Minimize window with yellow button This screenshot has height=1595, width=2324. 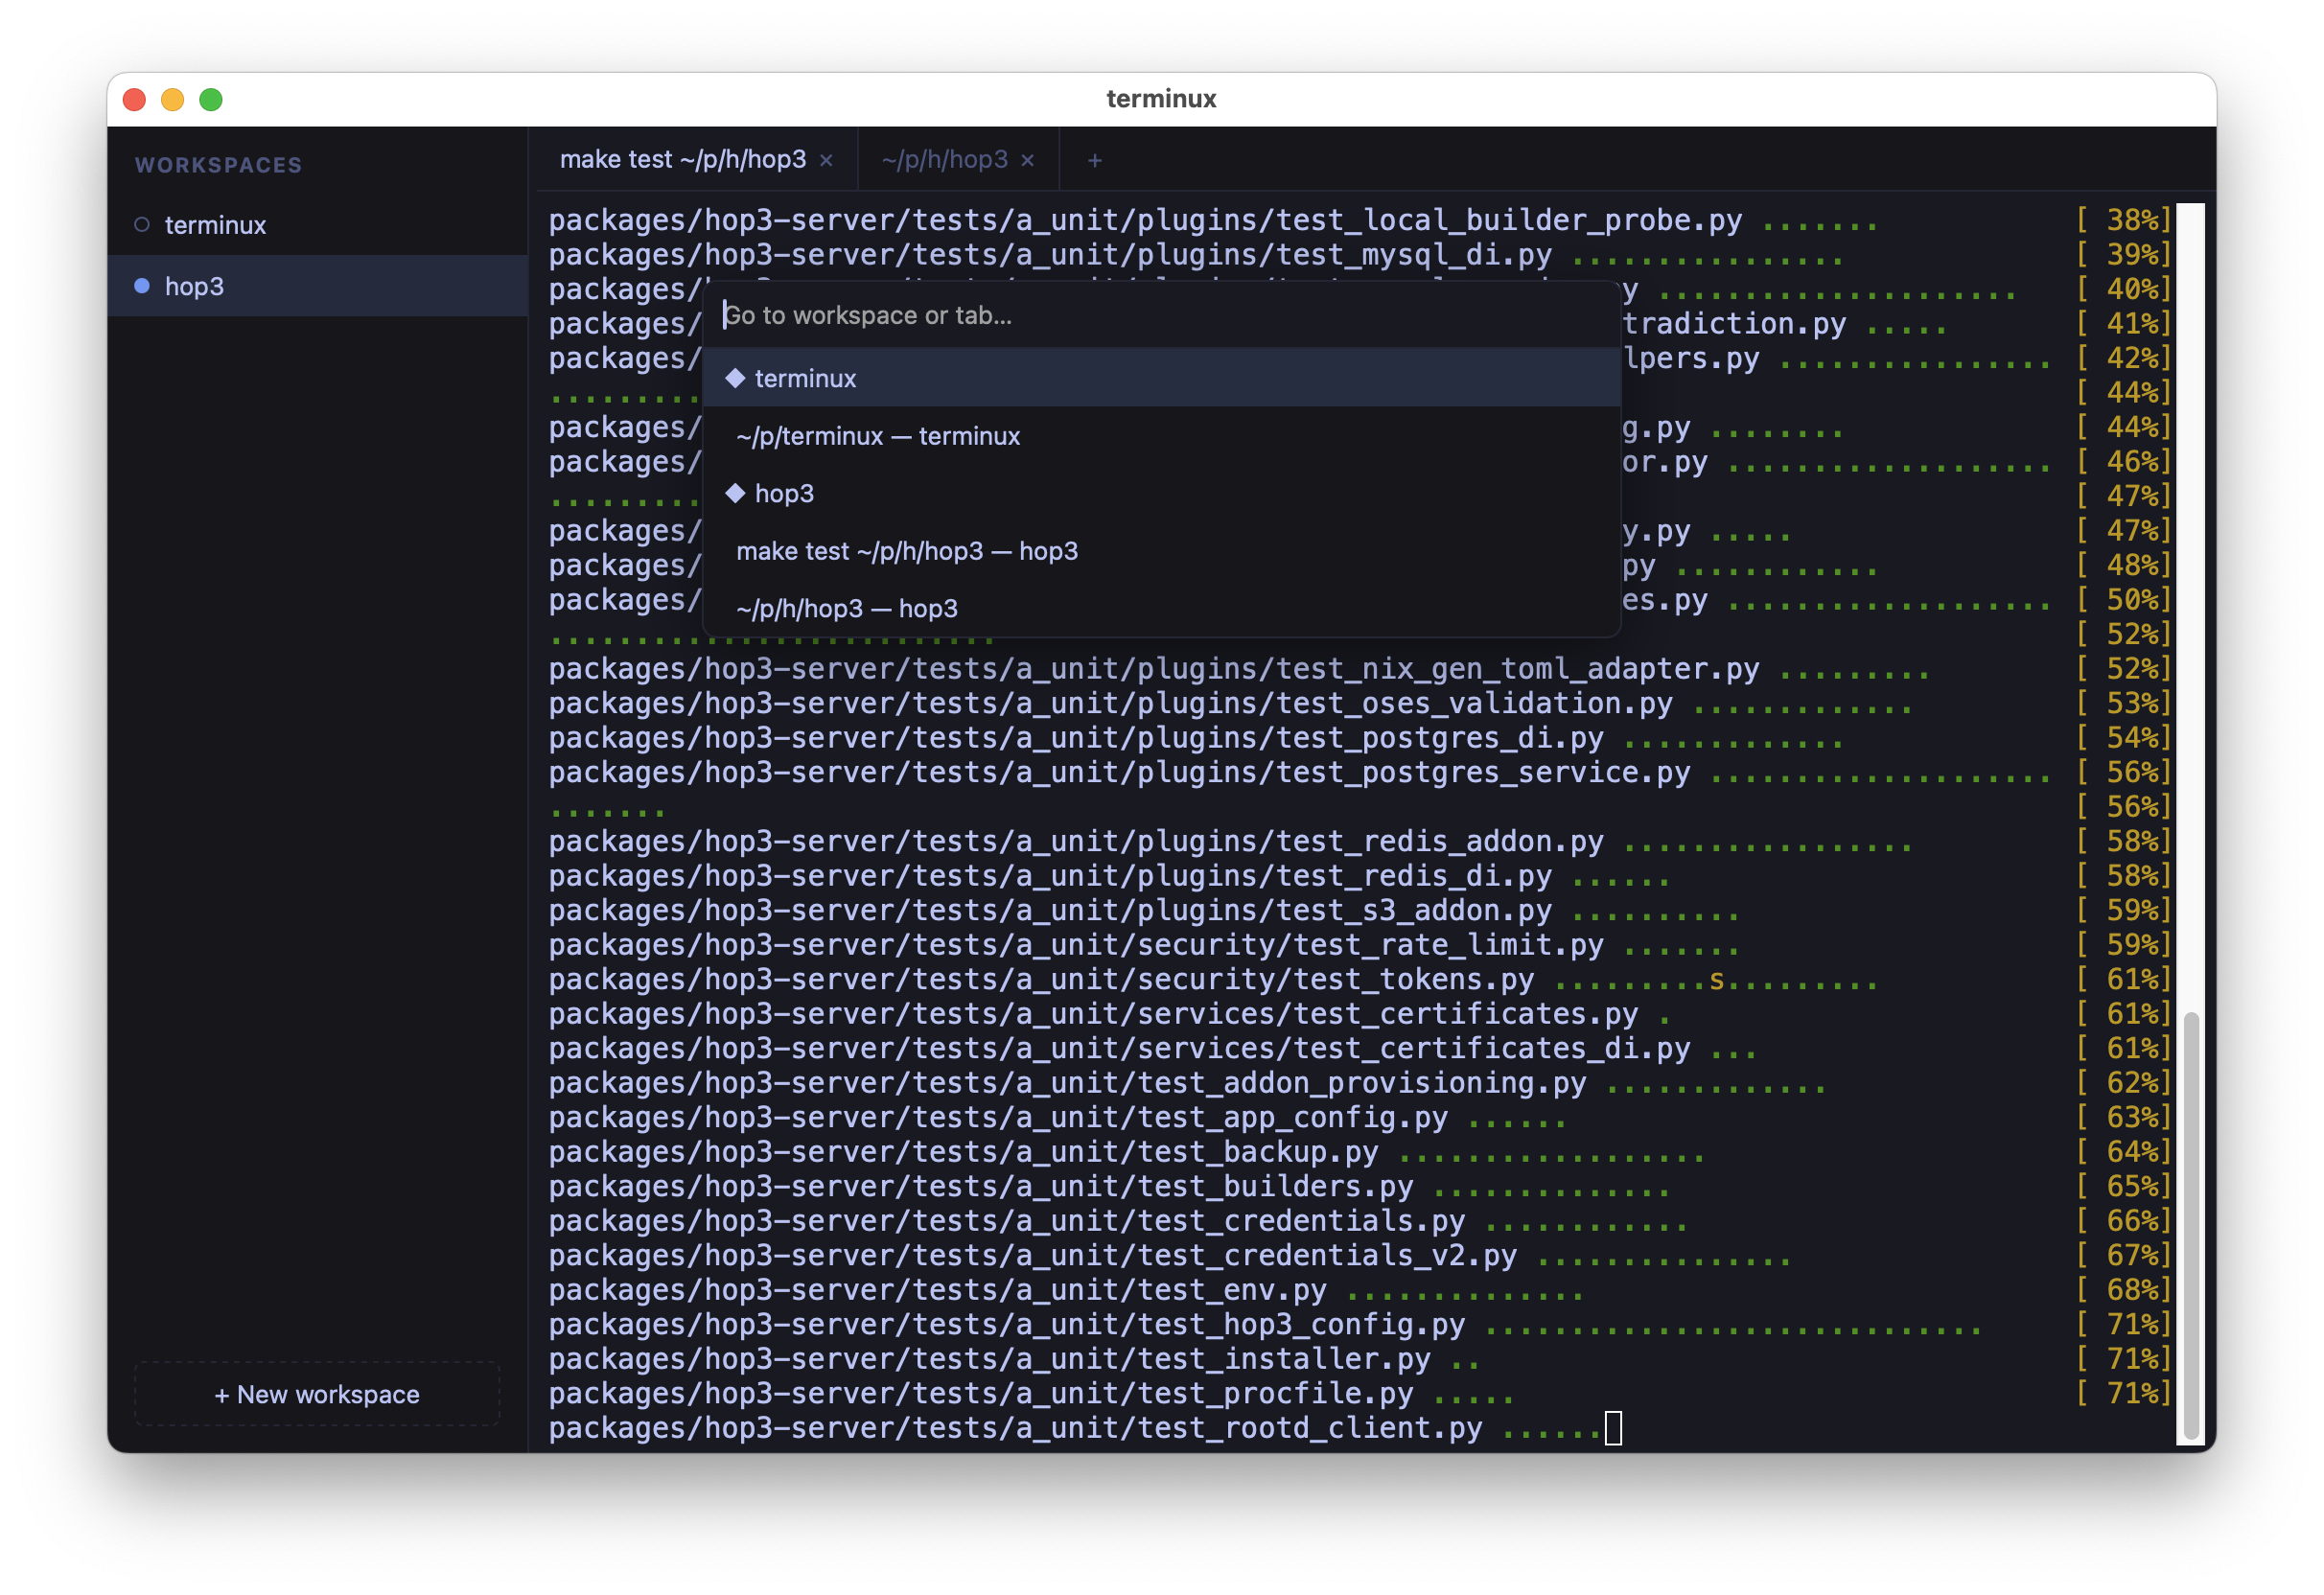pos(173,99)
